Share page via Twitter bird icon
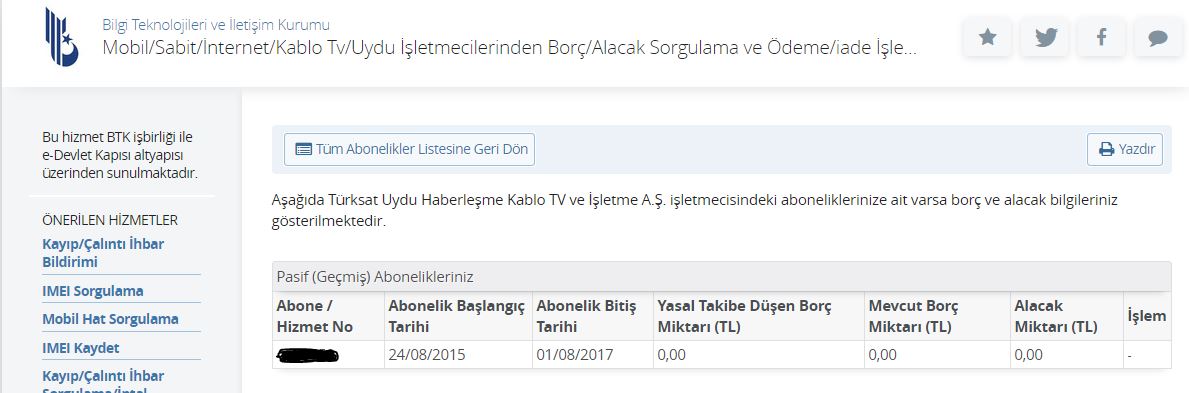Screen dimensions: 1189x393 tap(1044, 36)
